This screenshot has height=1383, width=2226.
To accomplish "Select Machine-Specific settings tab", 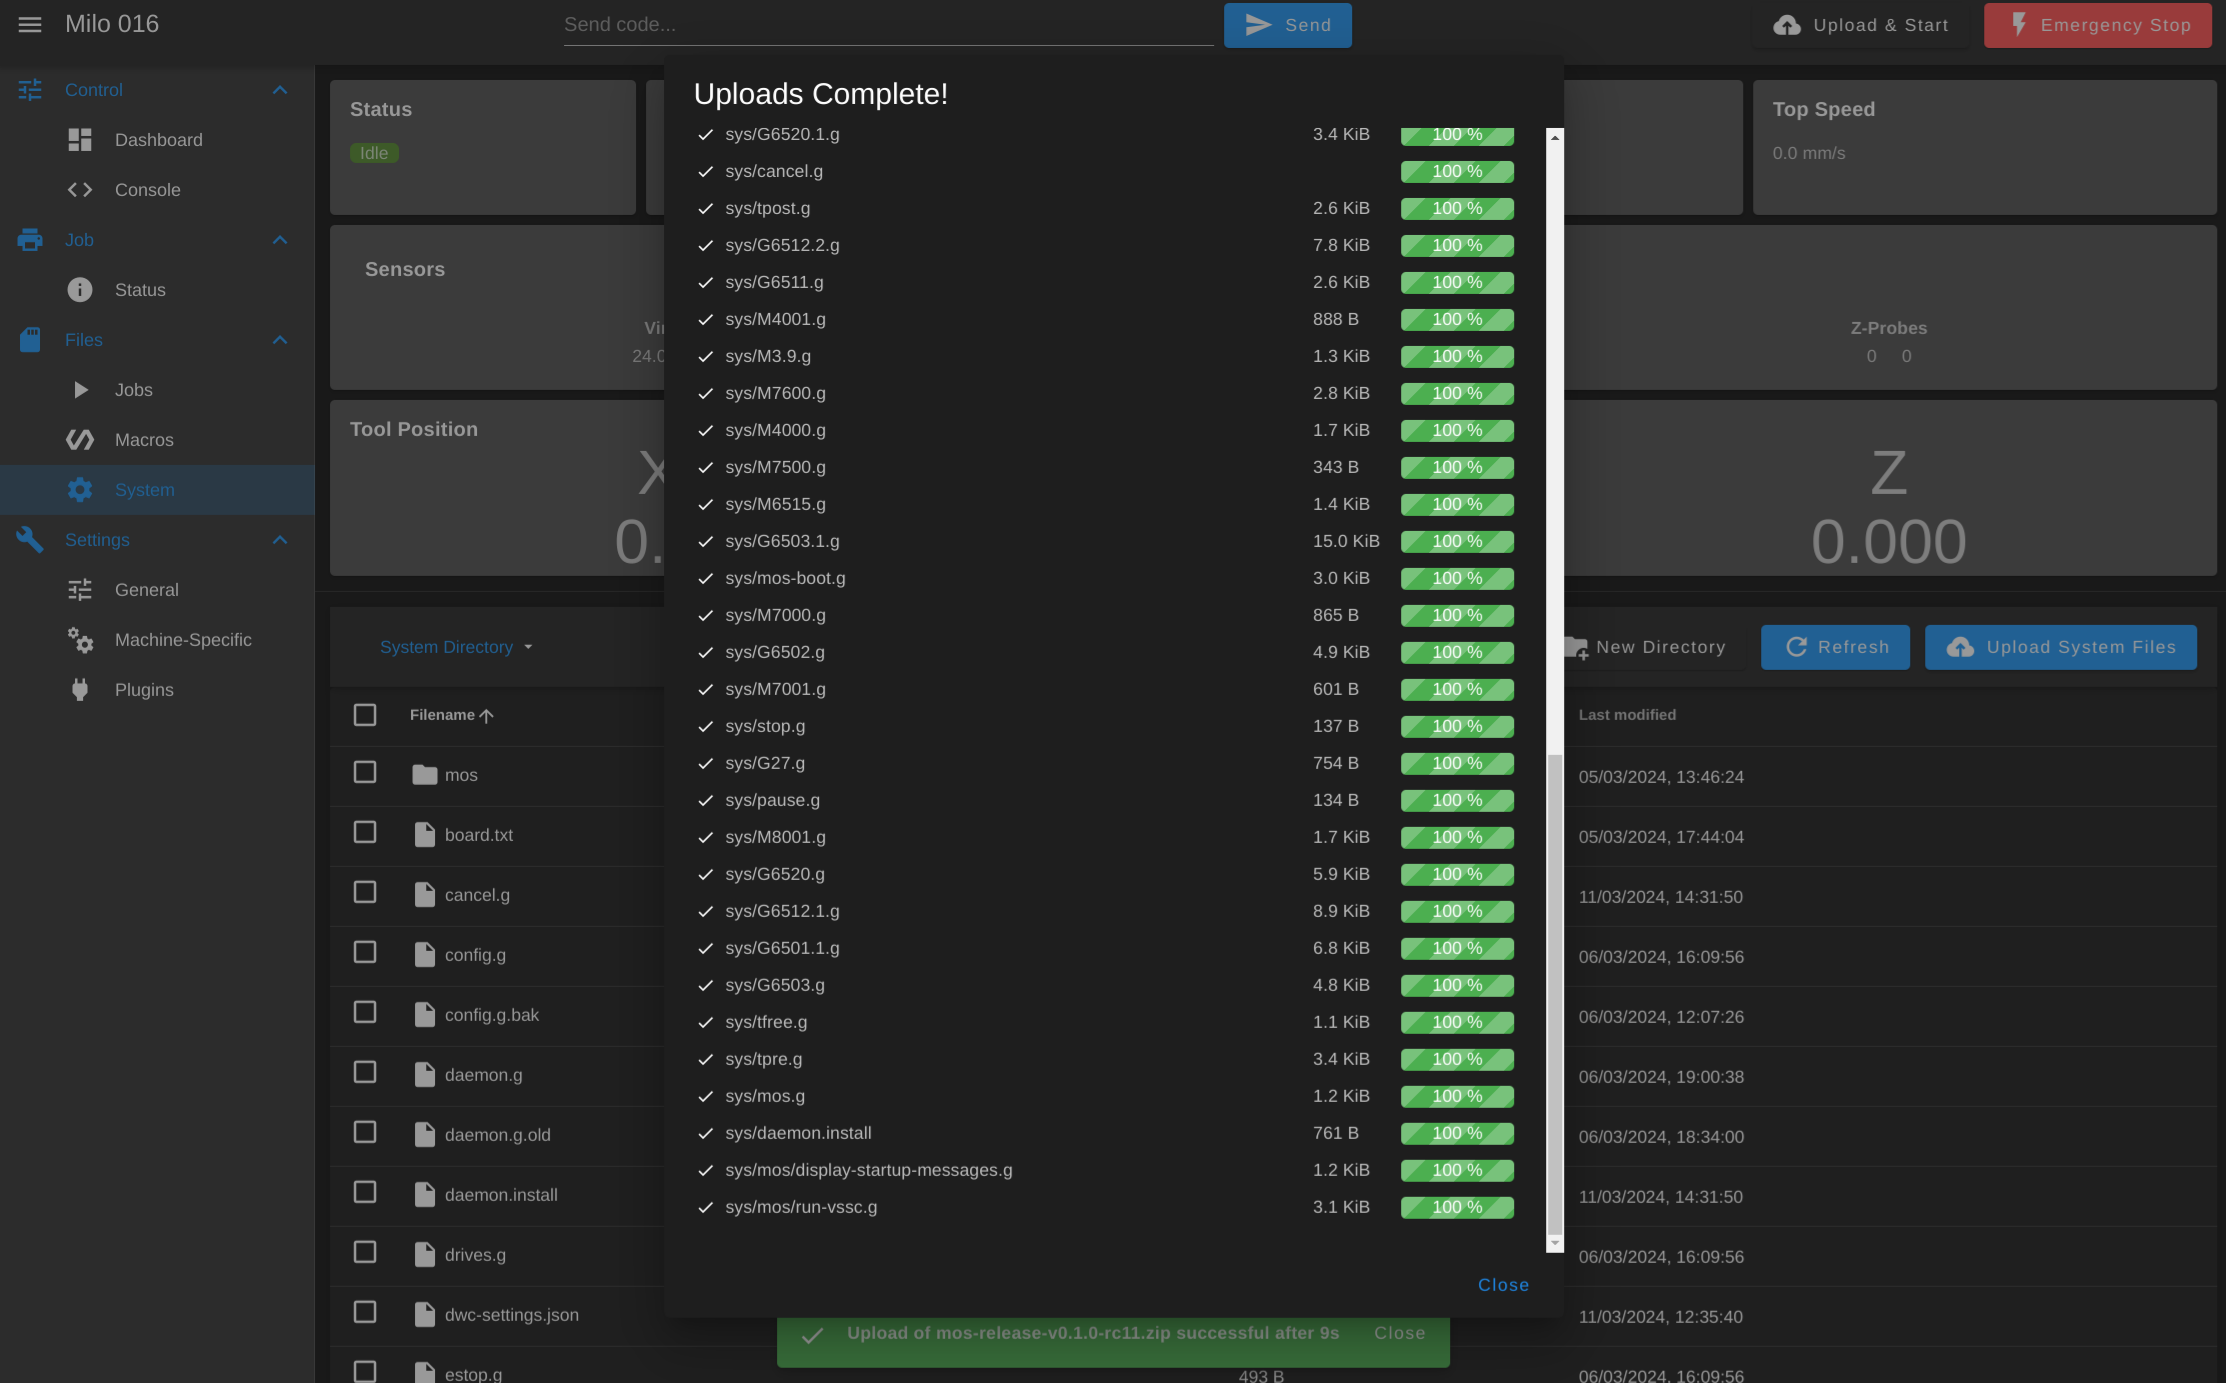I will 183,639.
